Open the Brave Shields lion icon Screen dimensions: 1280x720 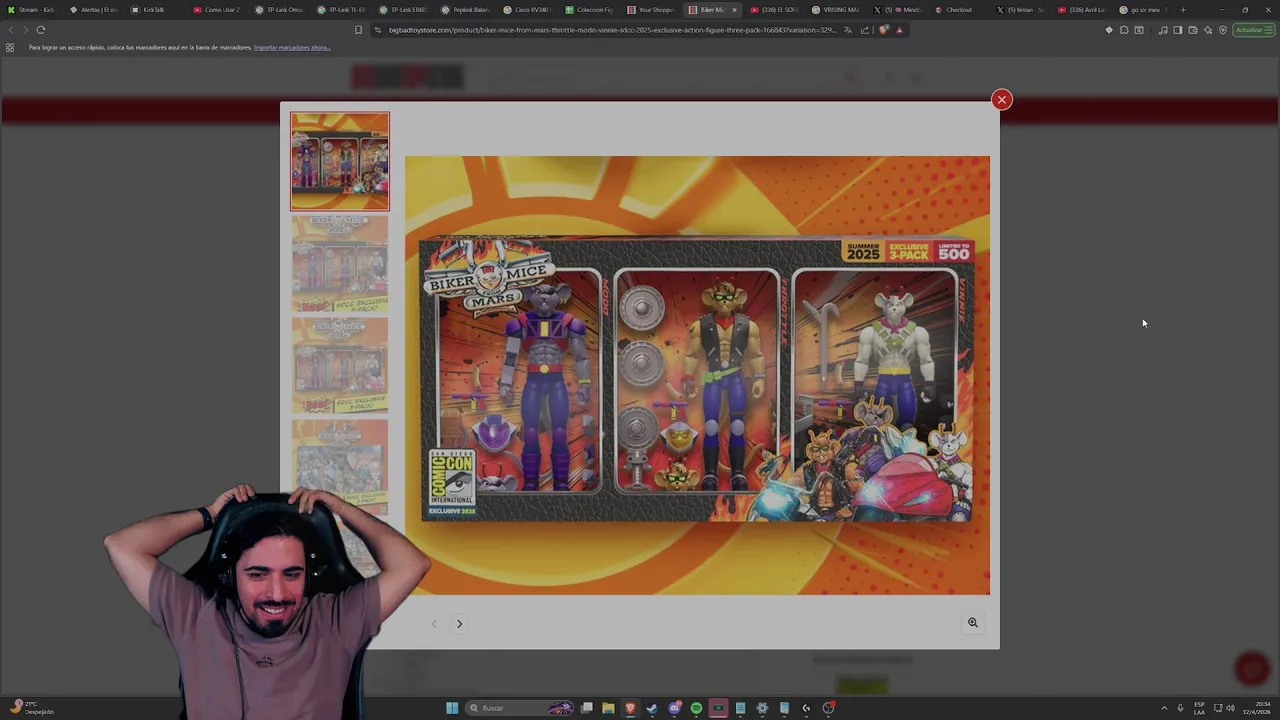point(883,30)
